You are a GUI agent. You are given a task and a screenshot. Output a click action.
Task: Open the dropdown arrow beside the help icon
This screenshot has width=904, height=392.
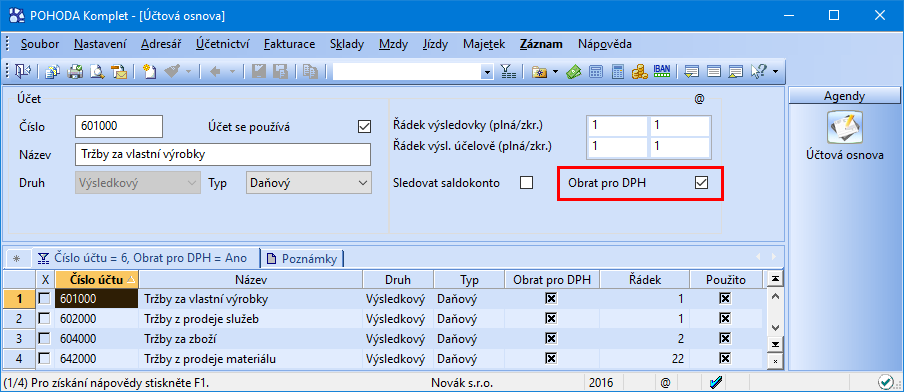[x=775, y=72]
